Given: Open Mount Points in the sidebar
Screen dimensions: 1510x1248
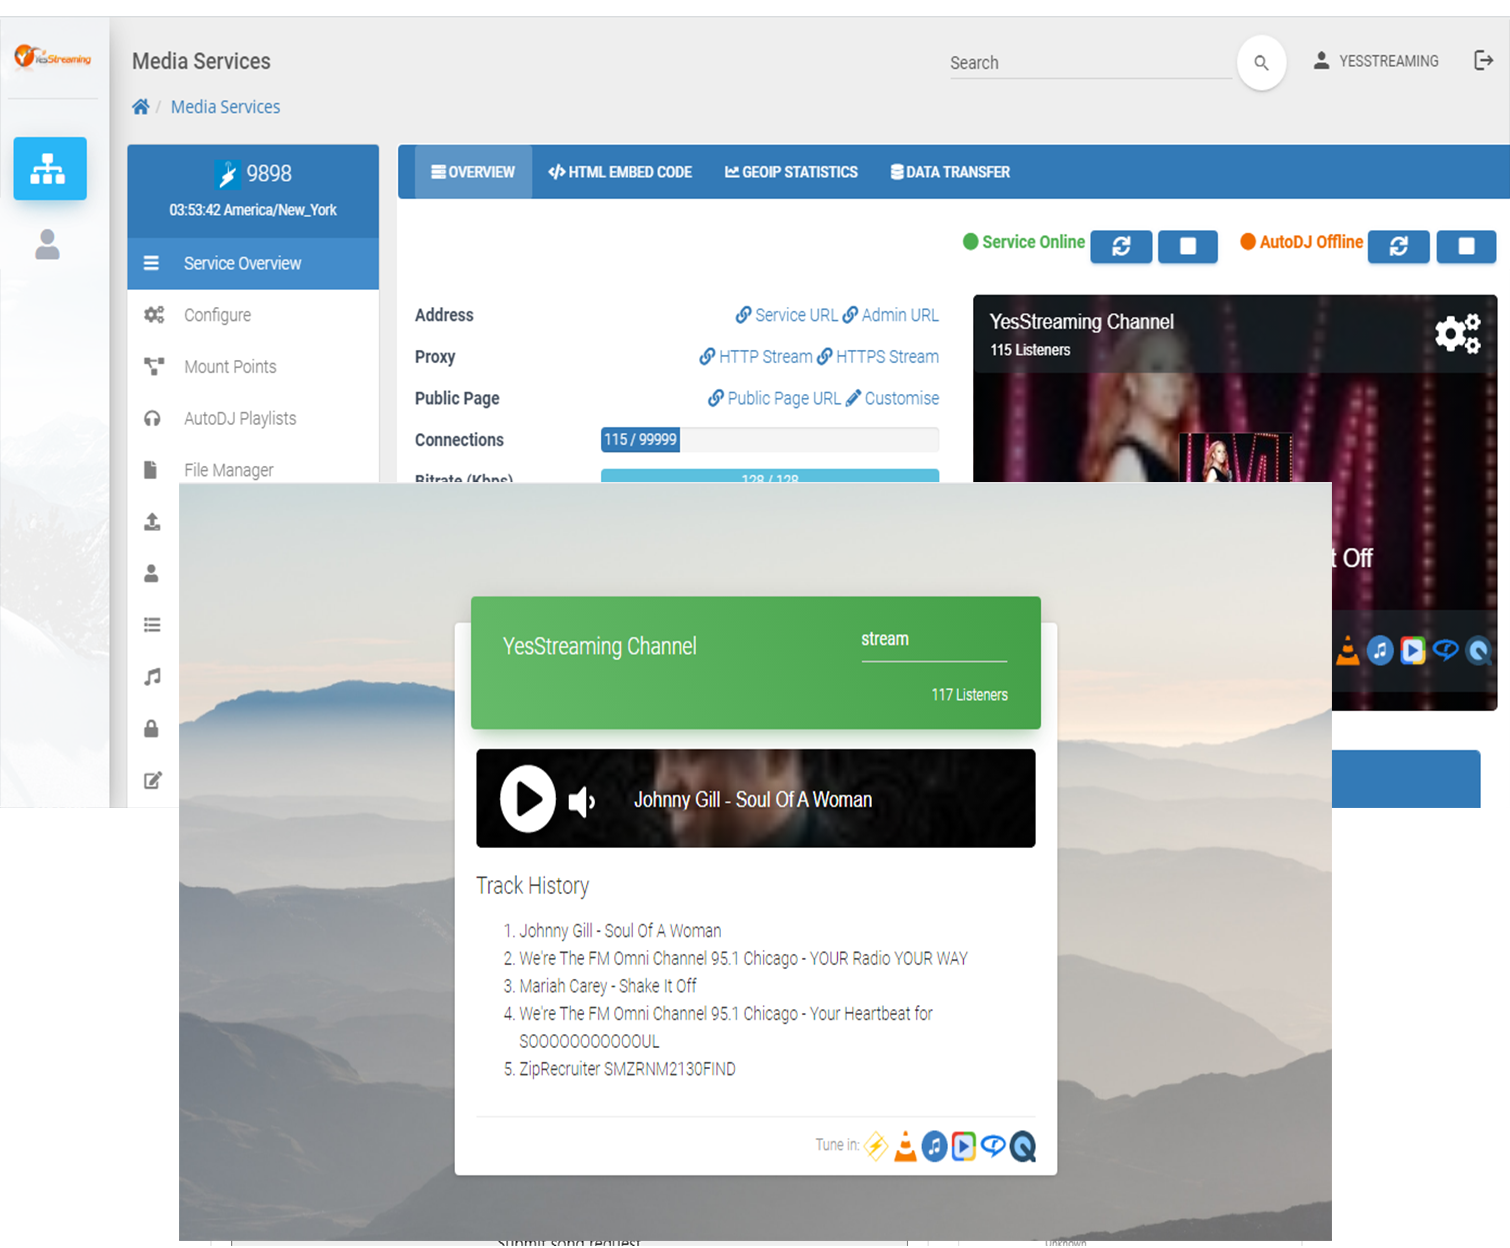Looking at the screenshot, I should (253, 367).
